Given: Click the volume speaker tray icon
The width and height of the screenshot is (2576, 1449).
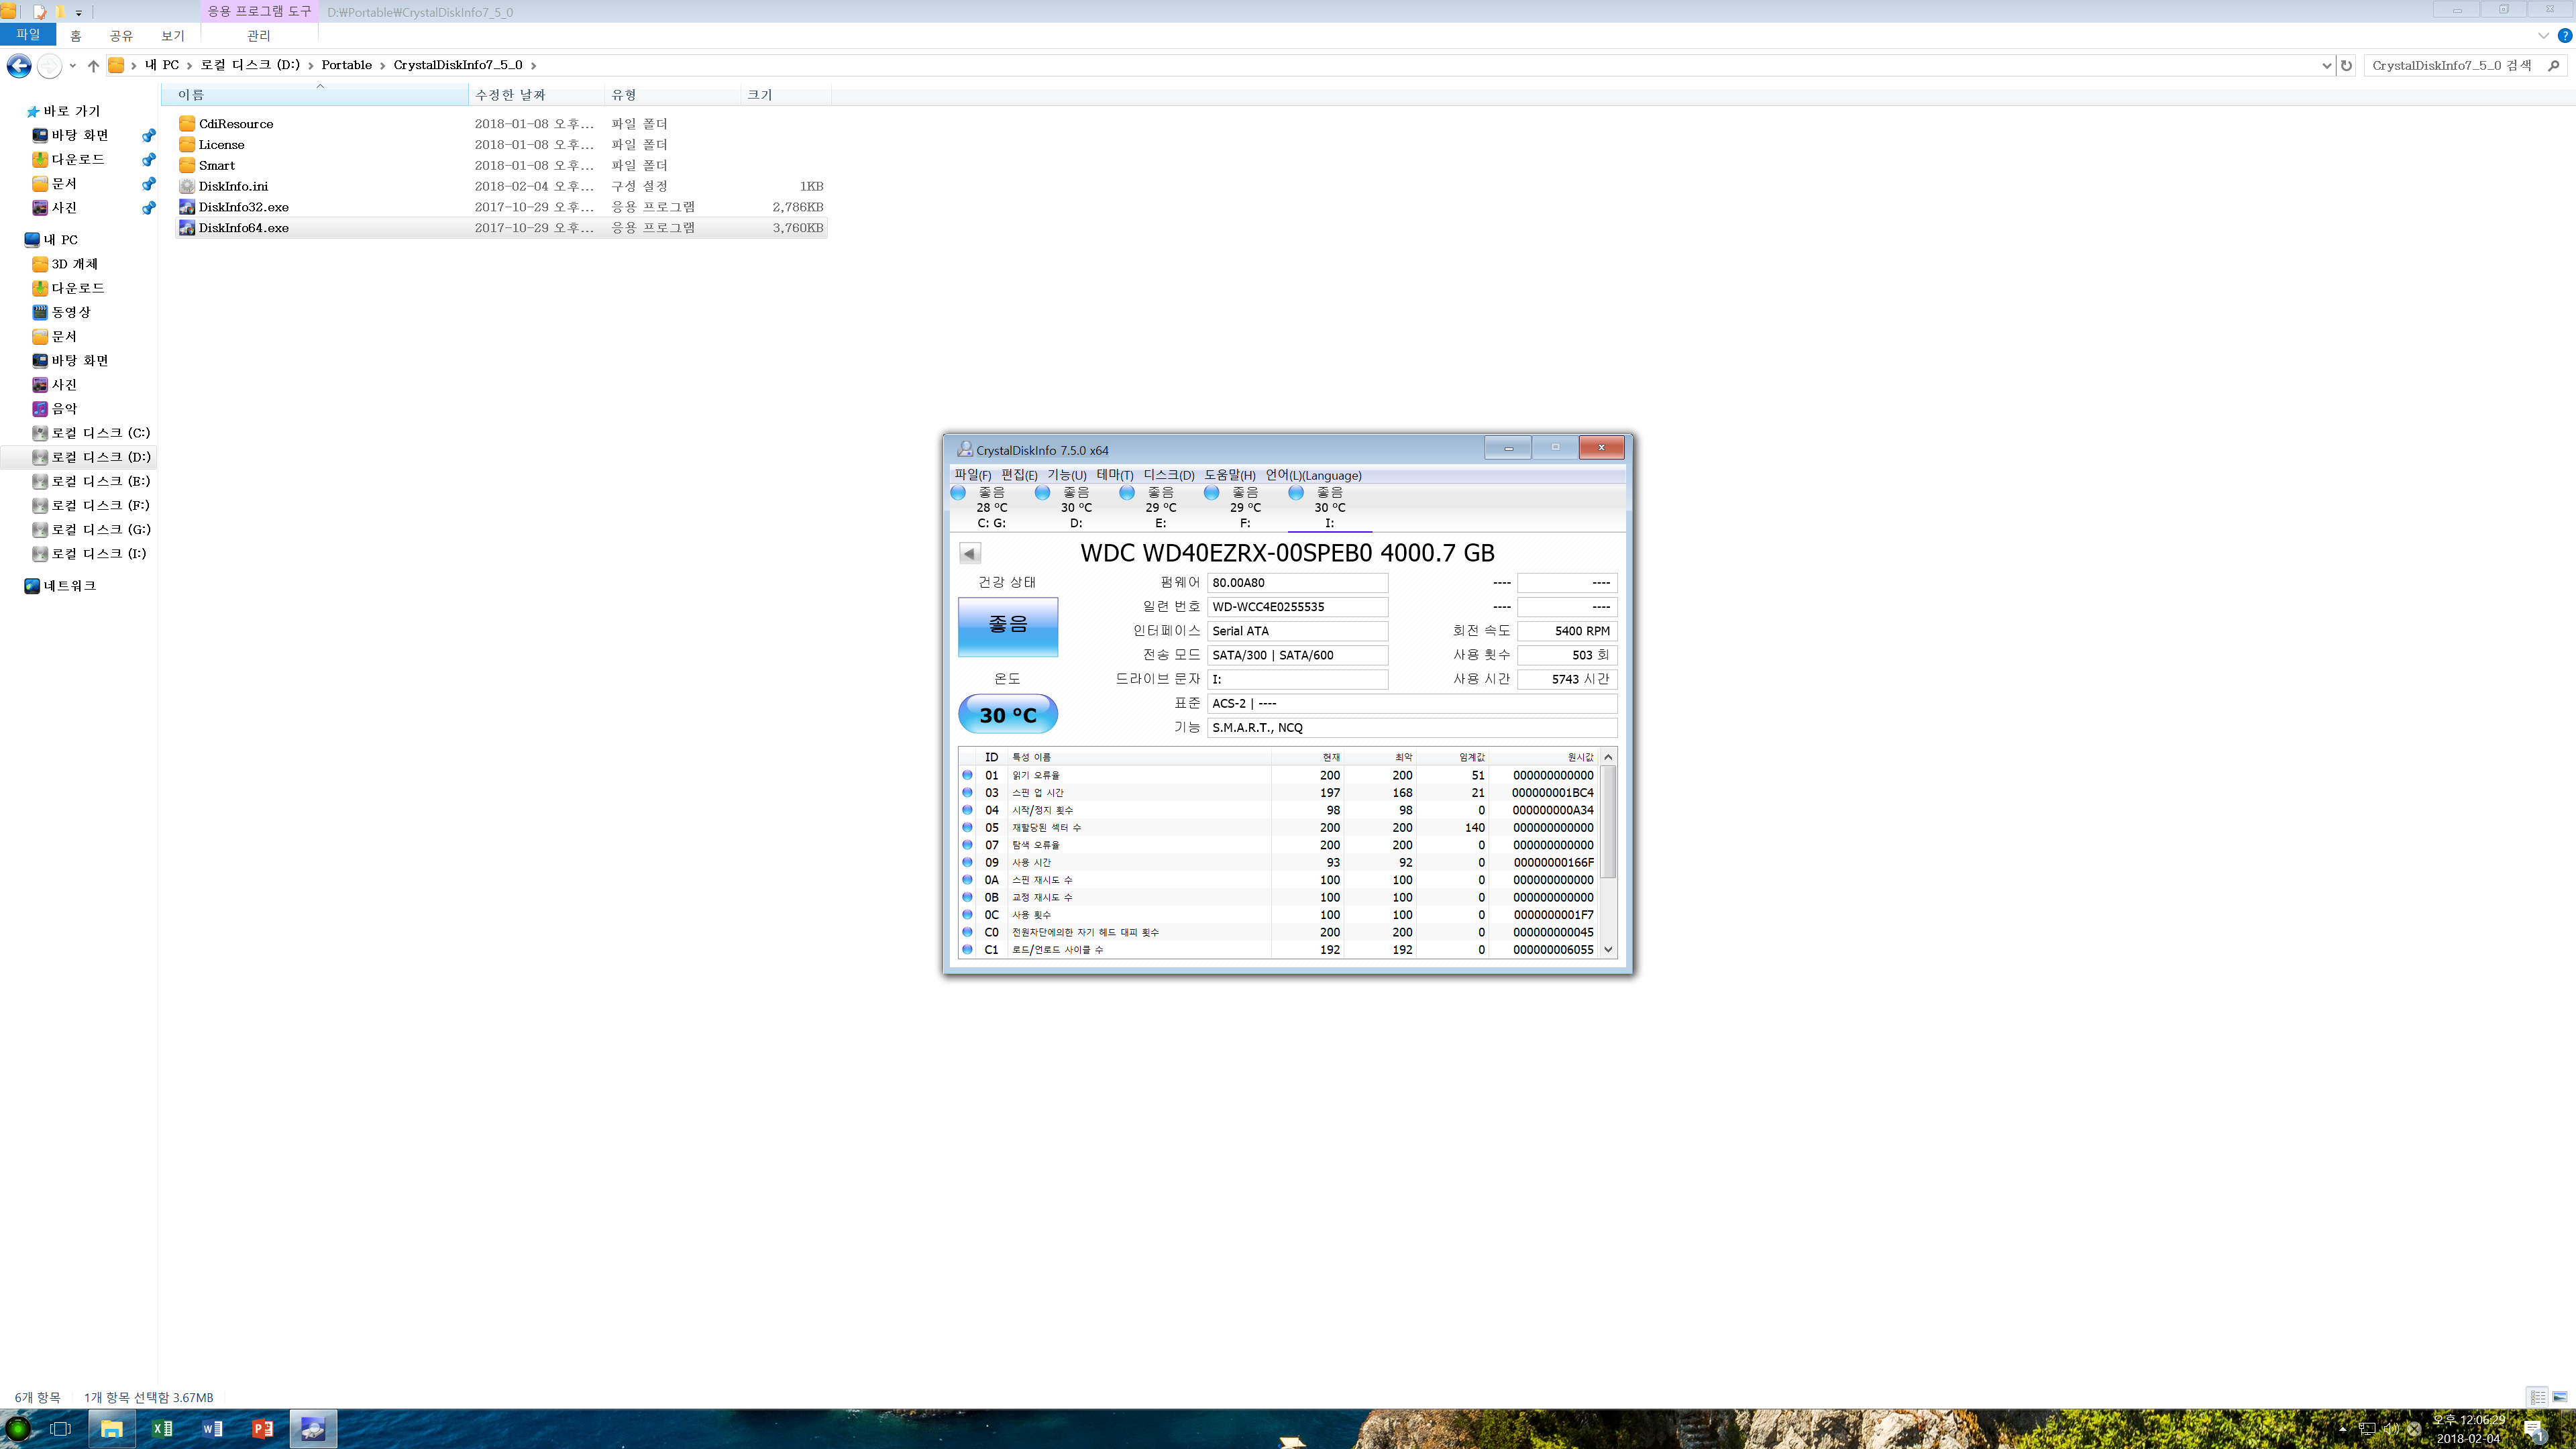Looking at the screenshot, I should point(2391,1428).
